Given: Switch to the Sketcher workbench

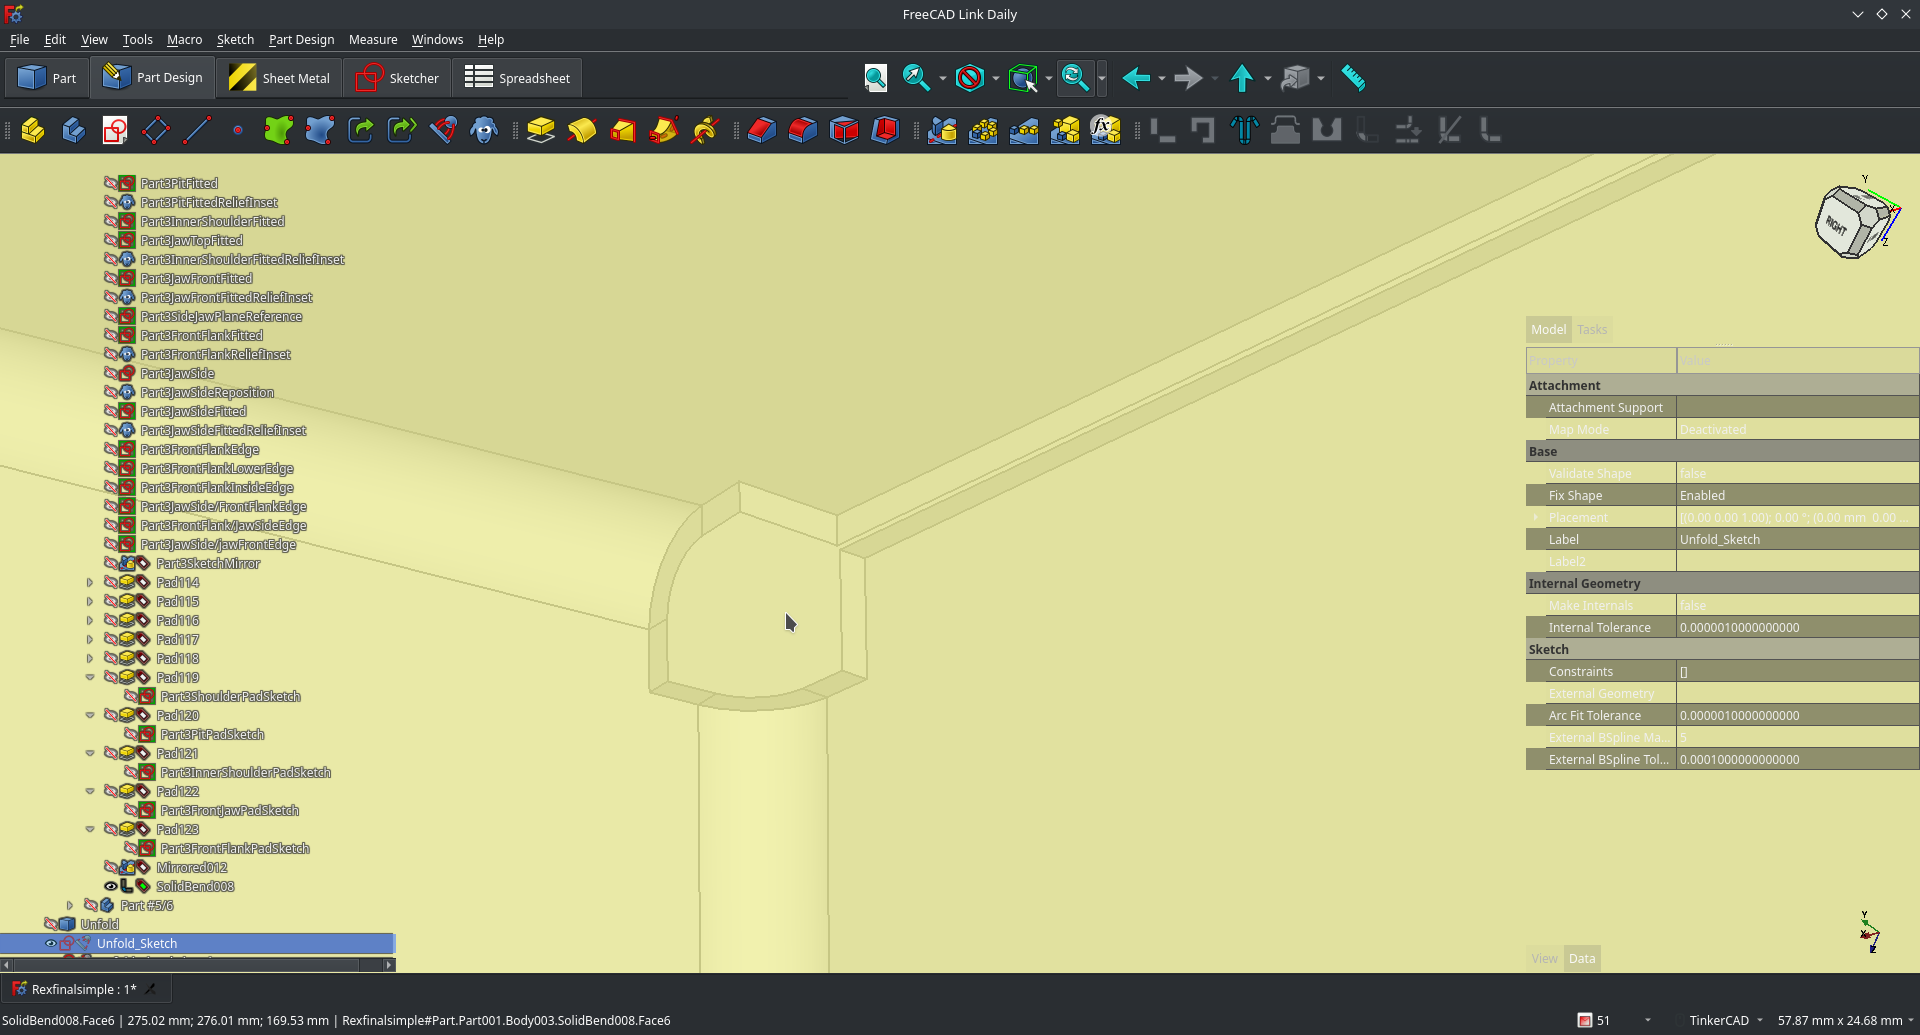Looking at the screenshot, I should [396, 77].
